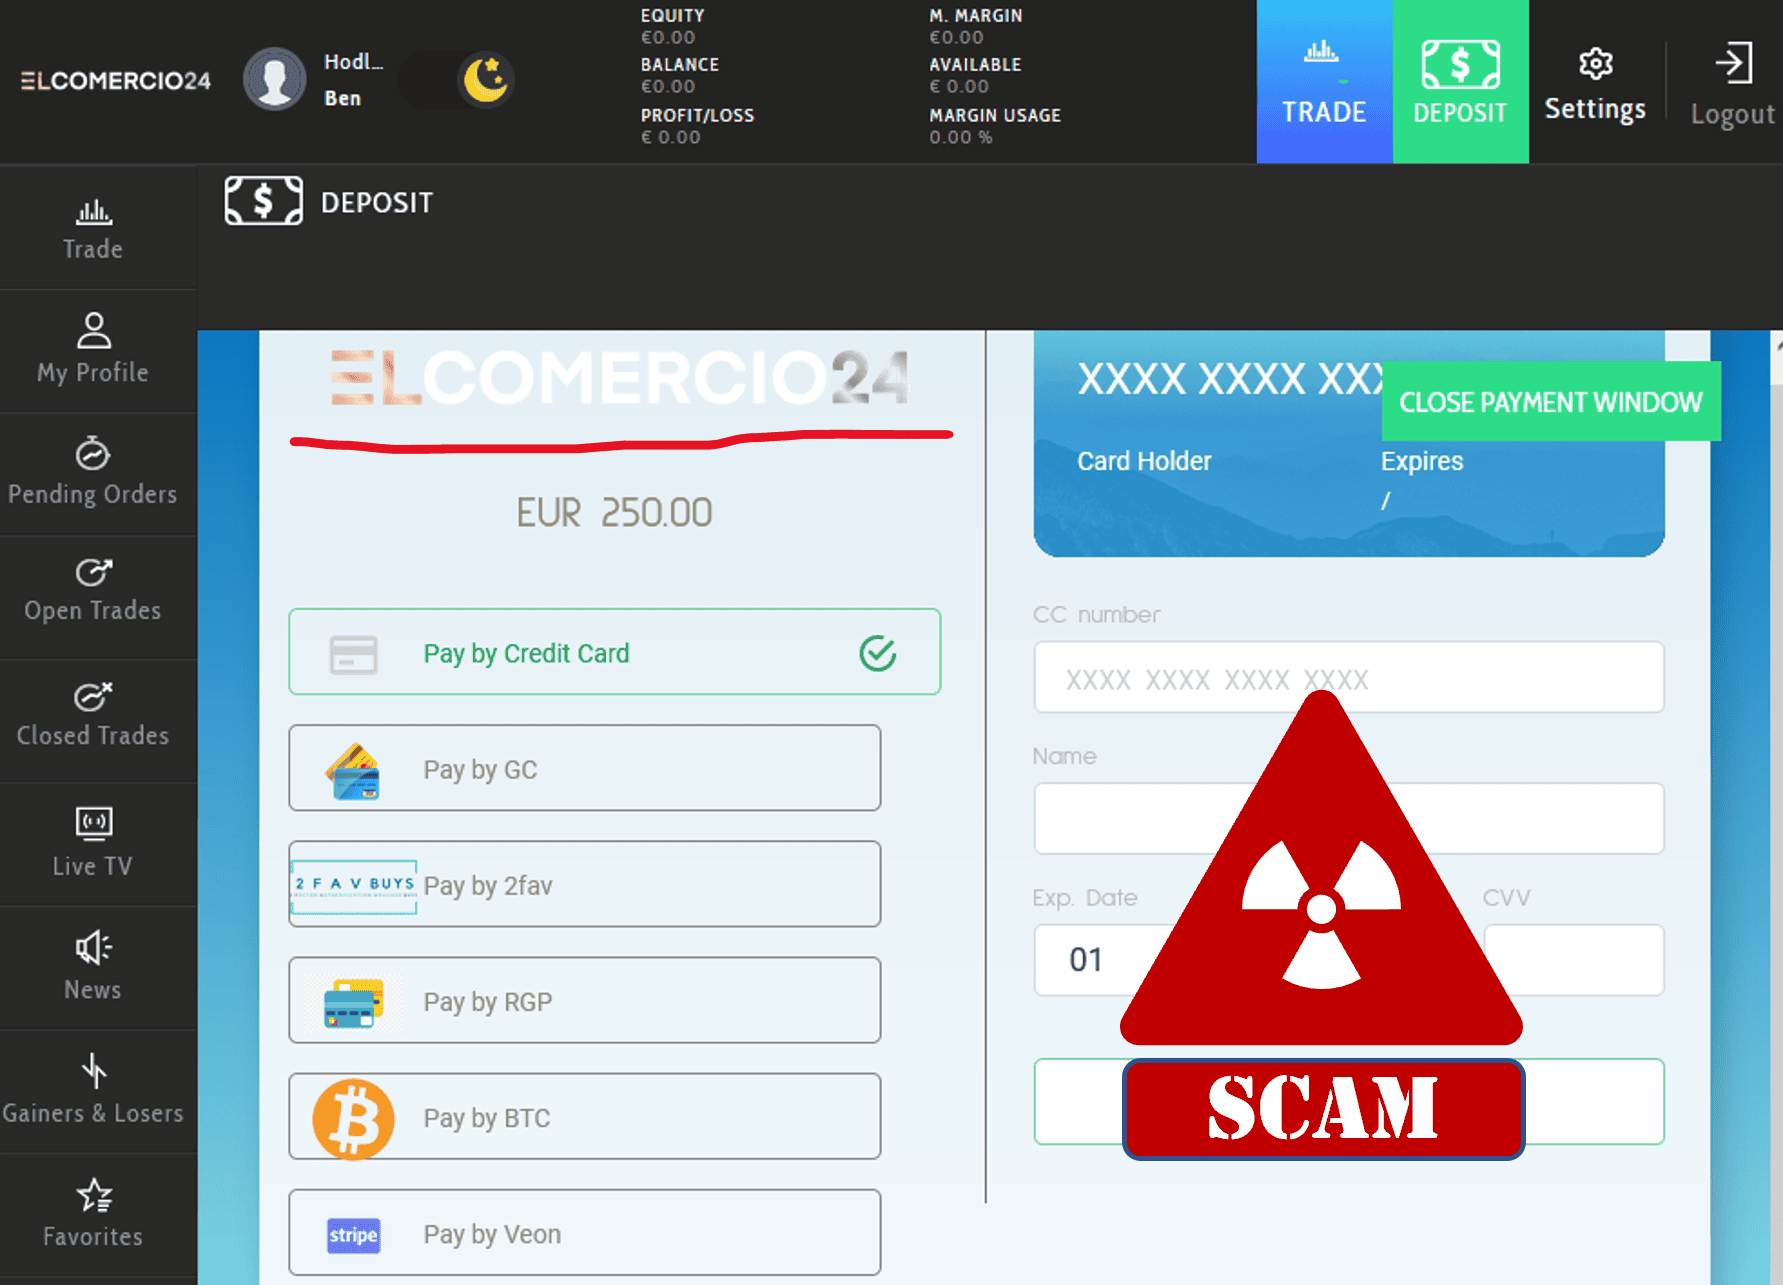Open Settings via the gear icon

pos(1595,64)
